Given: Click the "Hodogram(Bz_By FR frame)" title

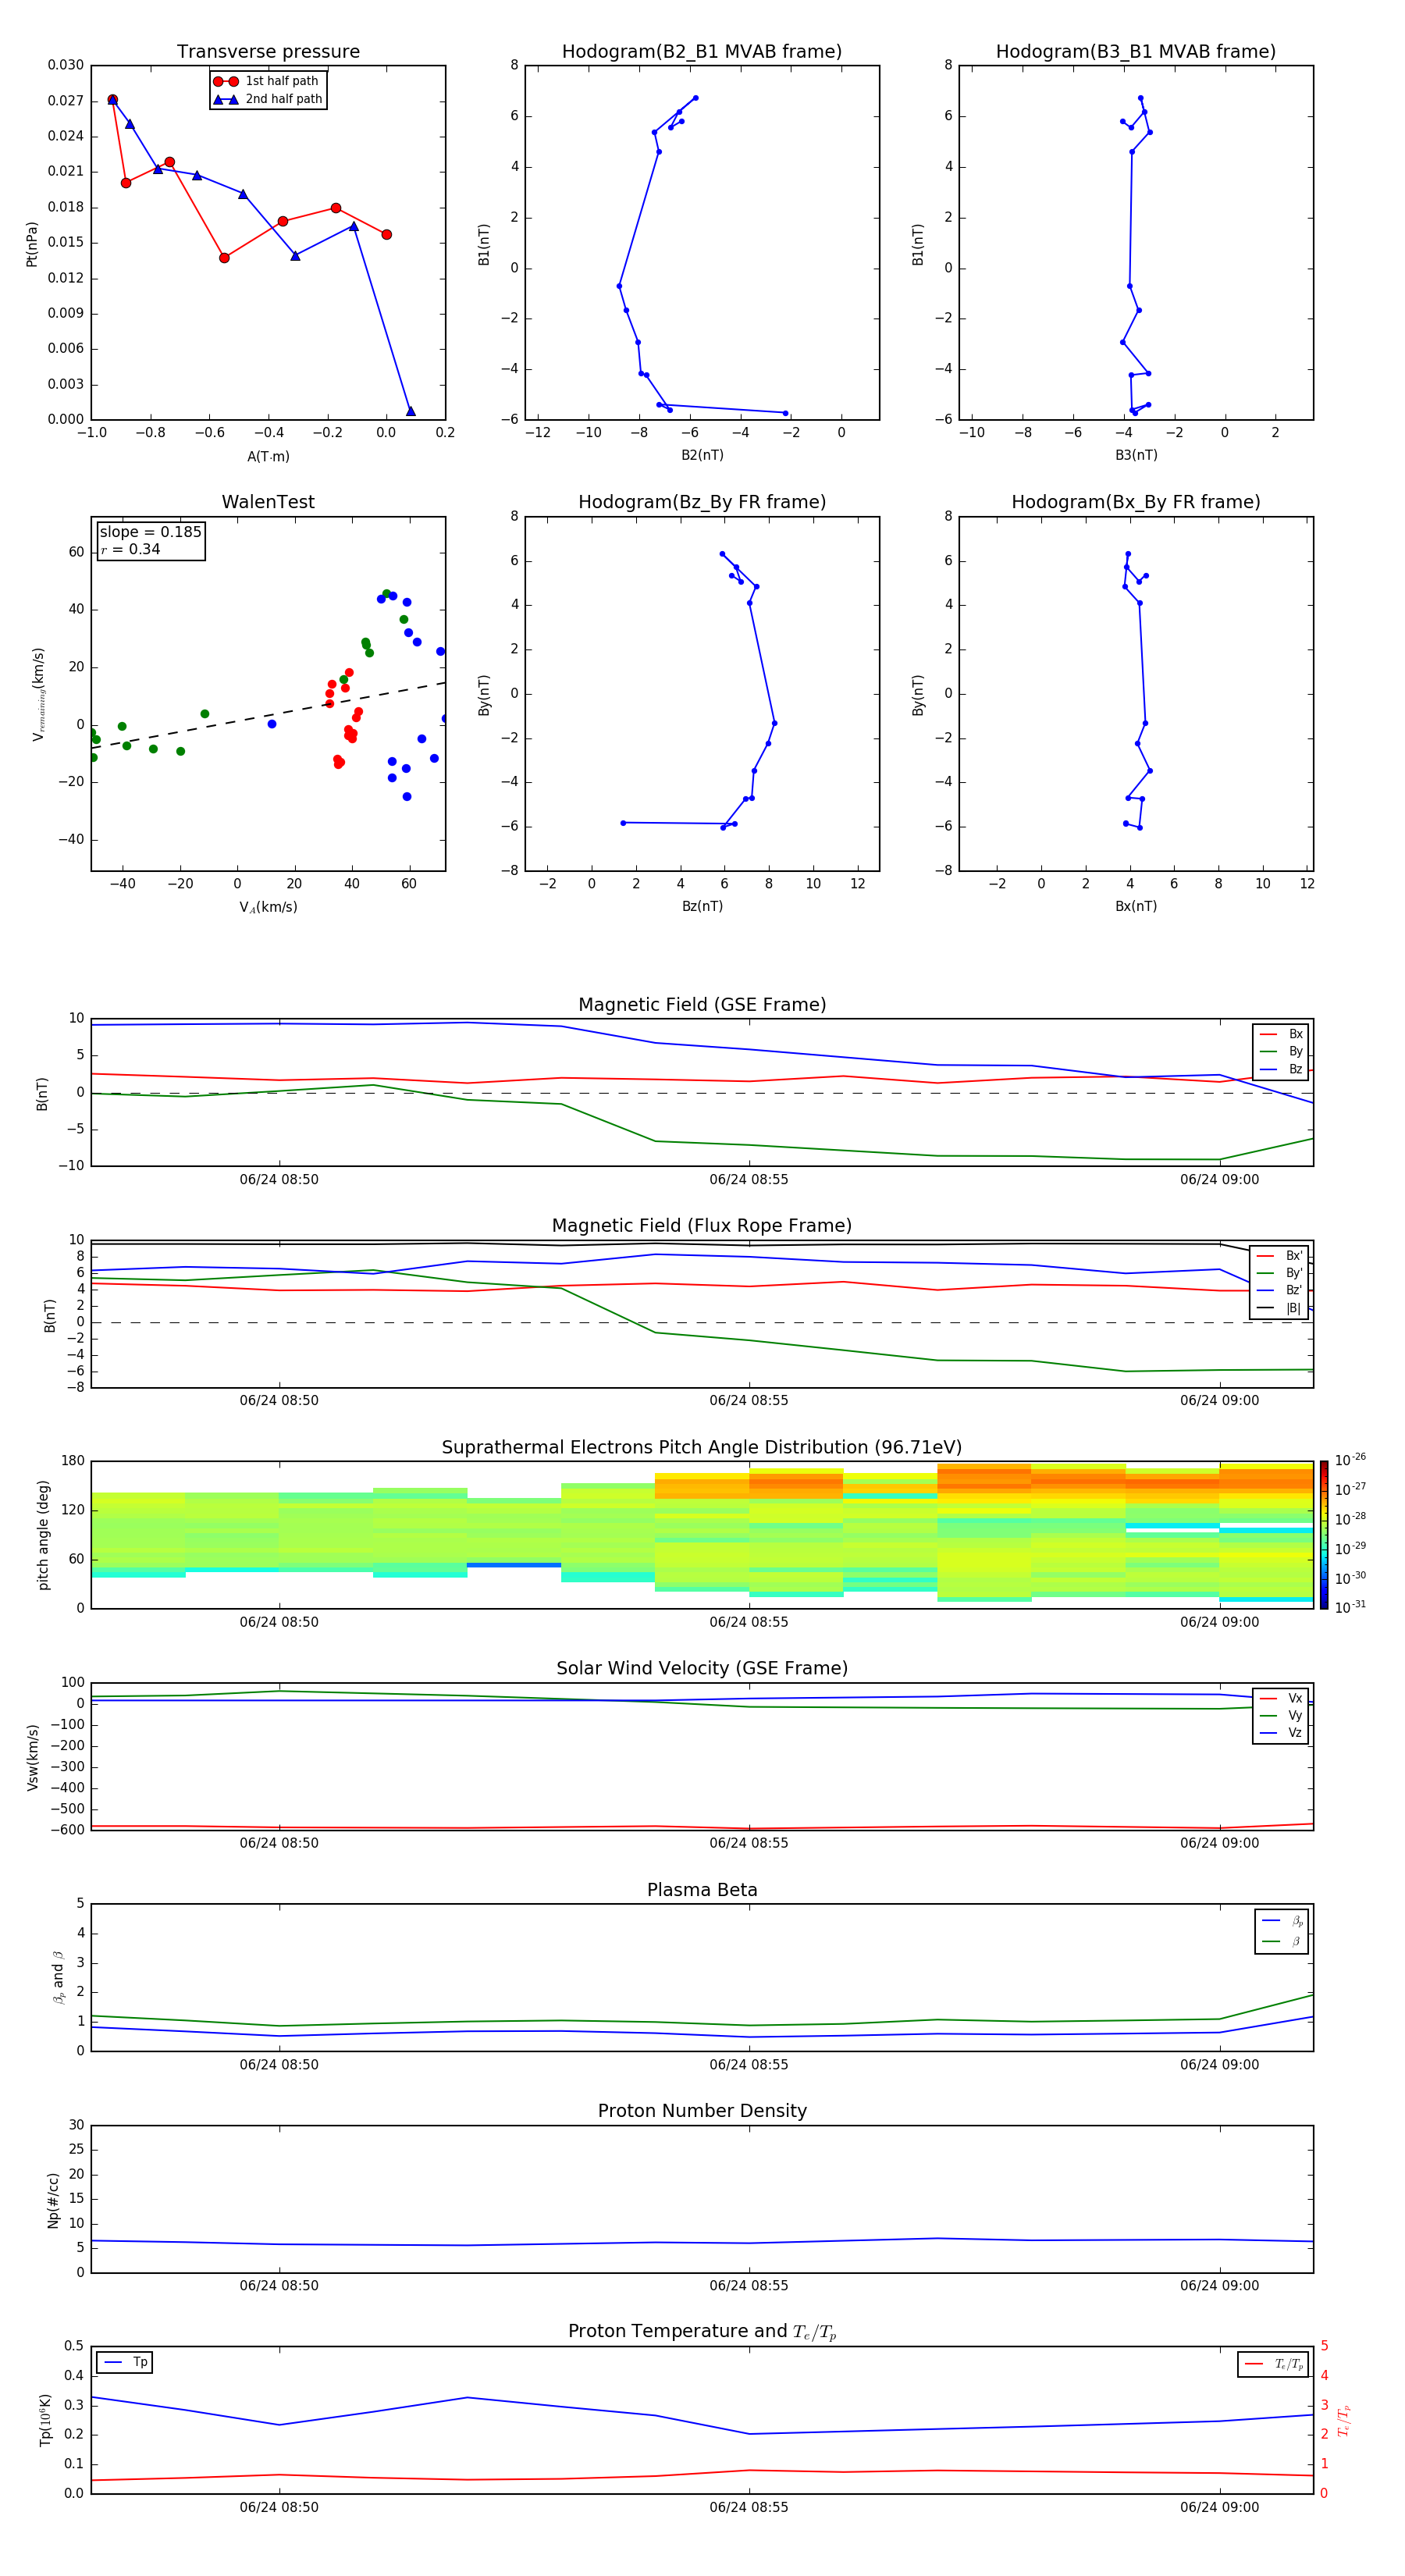Looking at the screenshot, I should [702, 502].
